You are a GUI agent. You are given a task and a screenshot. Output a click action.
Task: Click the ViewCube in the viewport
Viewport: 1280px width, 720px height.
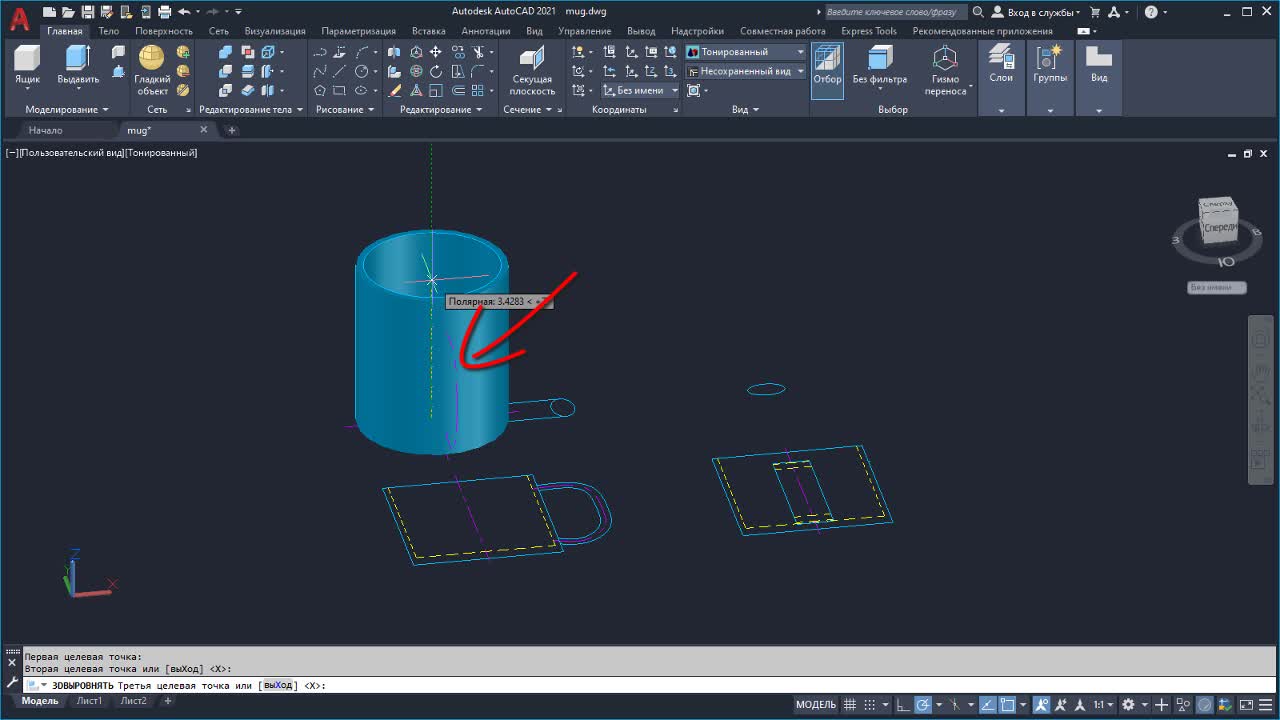click(x=1218, y=225)
